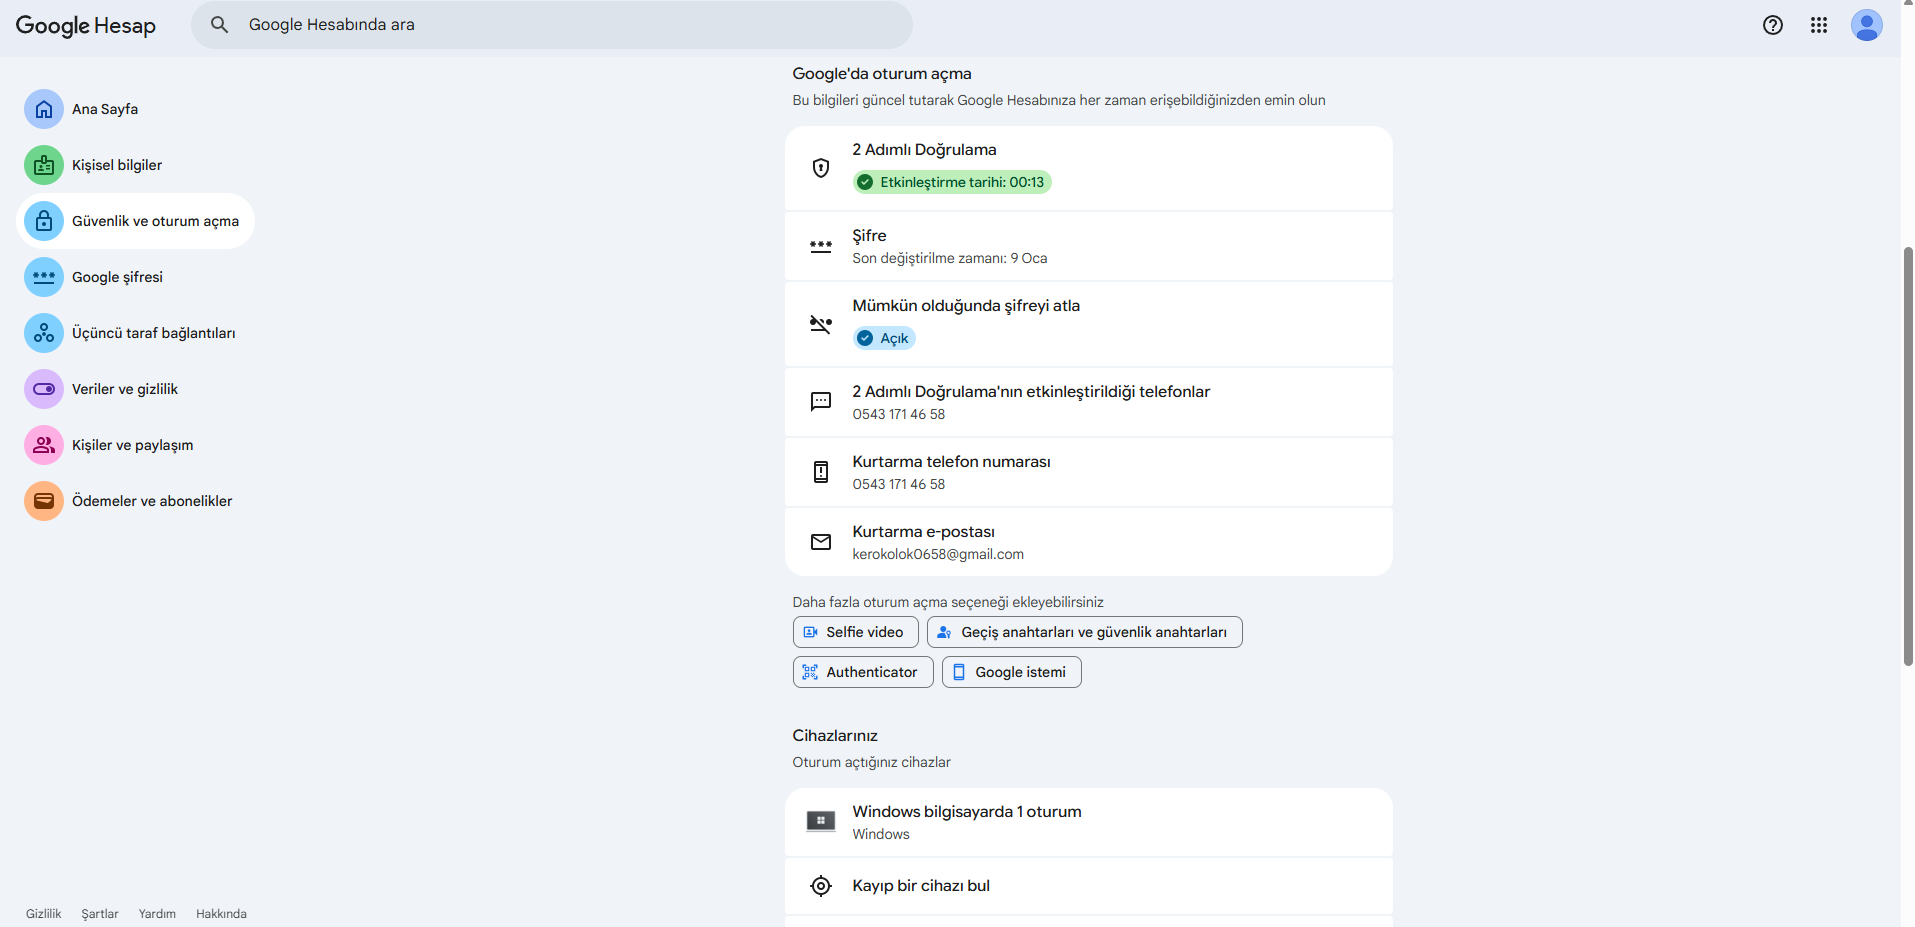Open Şifre row last changed 9 Oca
The width and height of the screenshot is (1915, 927).
(1088, 246)
